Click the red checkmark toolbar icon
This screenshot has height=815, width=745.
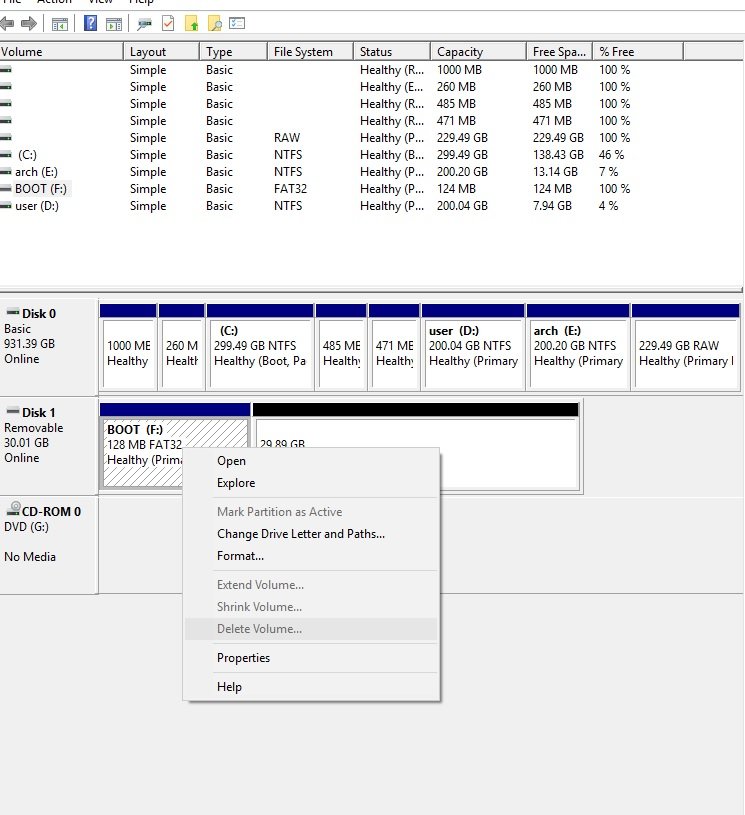point(168,23)
